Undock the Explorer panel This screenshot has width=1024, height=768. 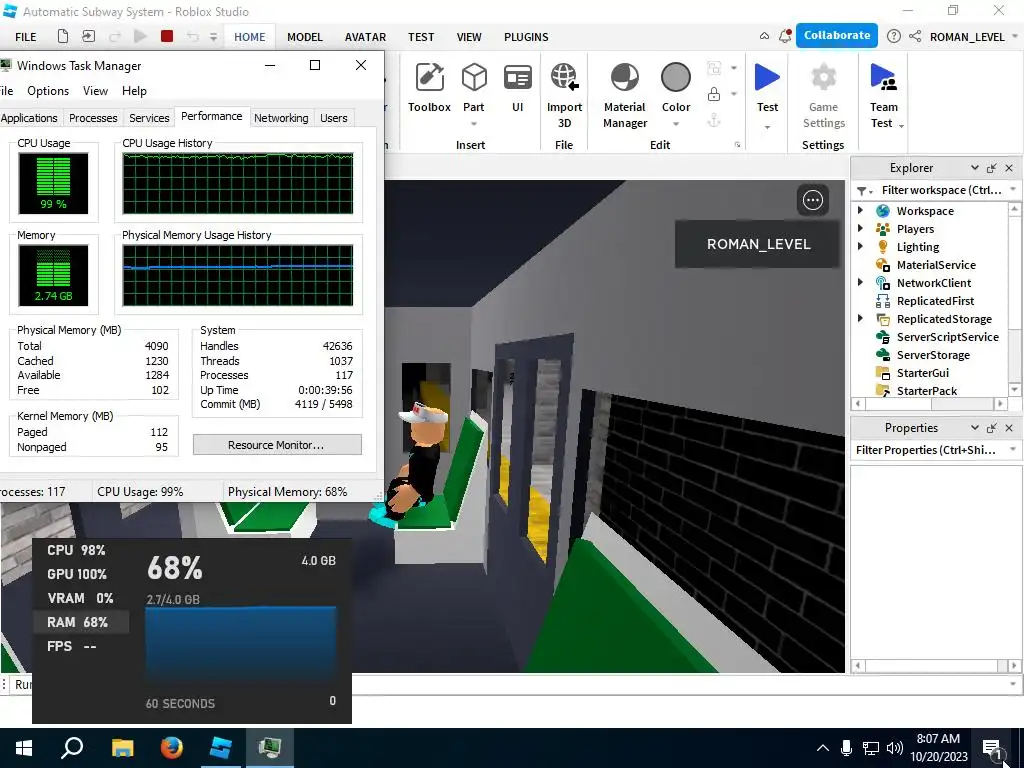tap(991, 168)
